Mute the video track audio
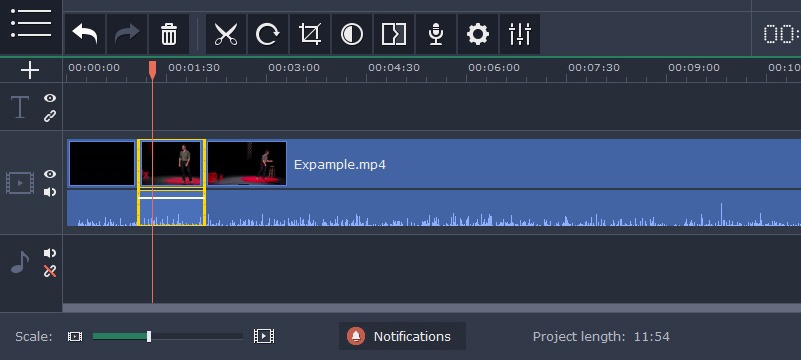The width and height of the screenshot is (801, 360). click(50, 192)
